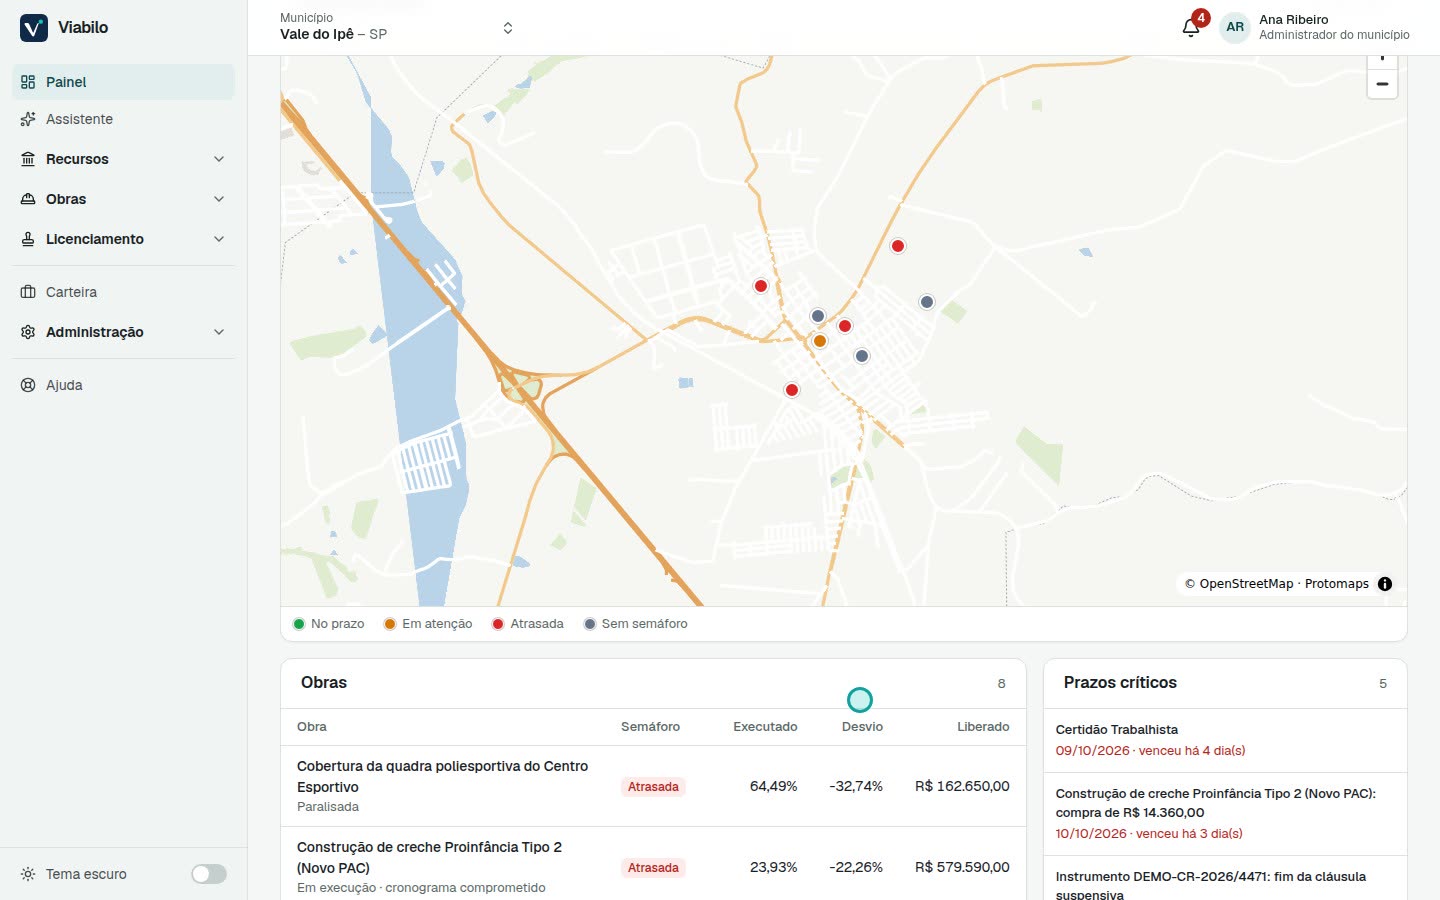This screenshot has height=900, width=1440.
Task: Toggle the Tema escuro switch
Action: click(209, 874)
